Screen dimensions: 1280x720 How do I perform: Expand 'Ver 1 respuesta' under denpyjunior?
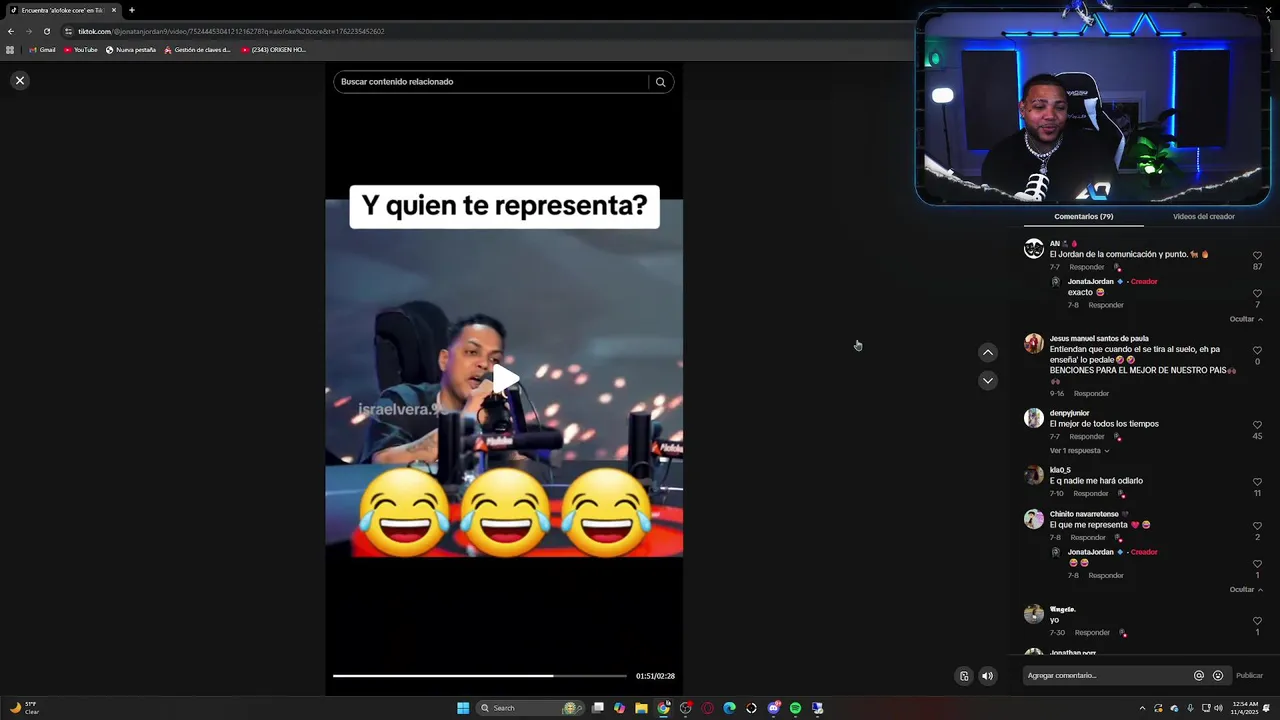pyautogui.click(x=1079, y=451)
